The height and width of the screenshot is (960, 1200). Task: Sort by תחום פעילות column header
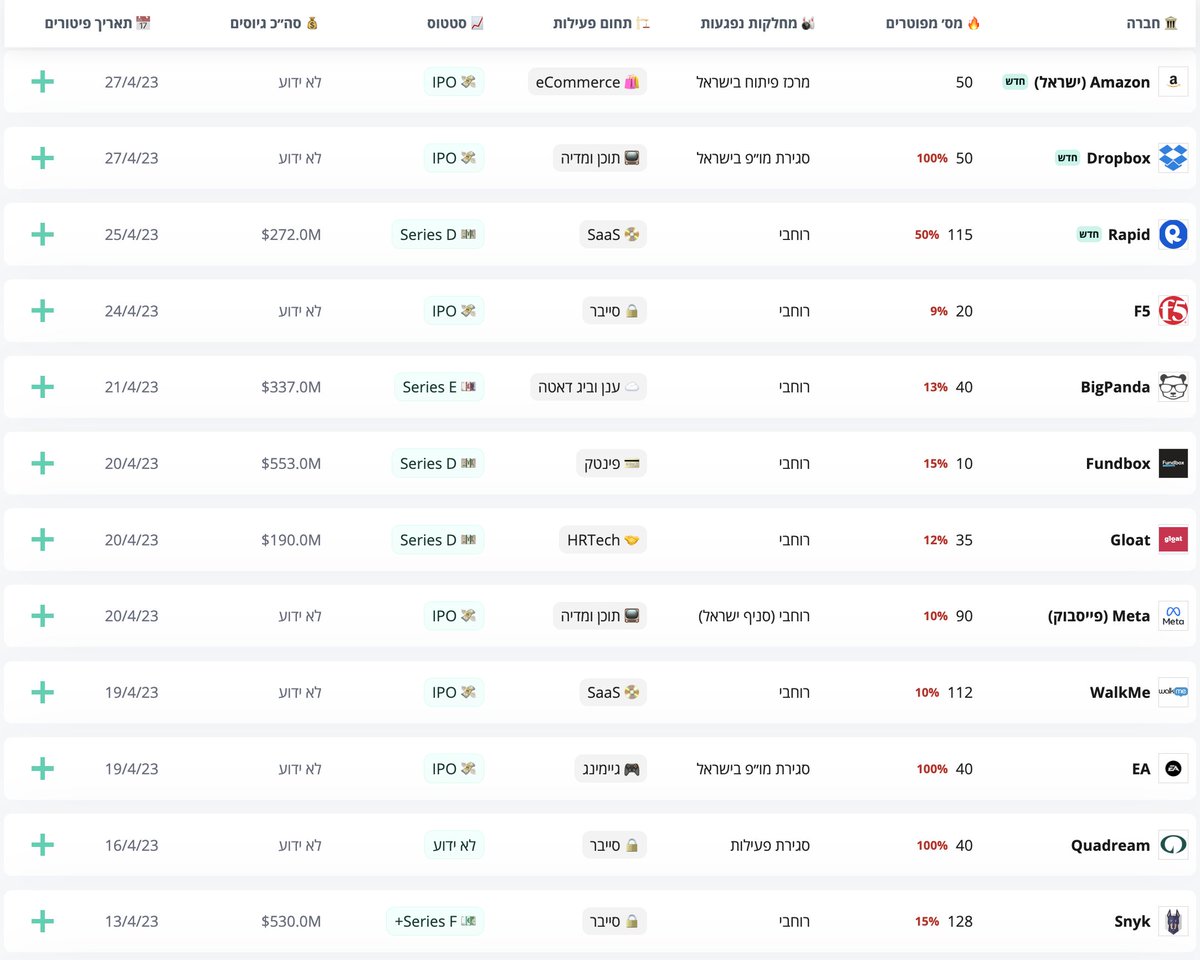coord(602,22)
